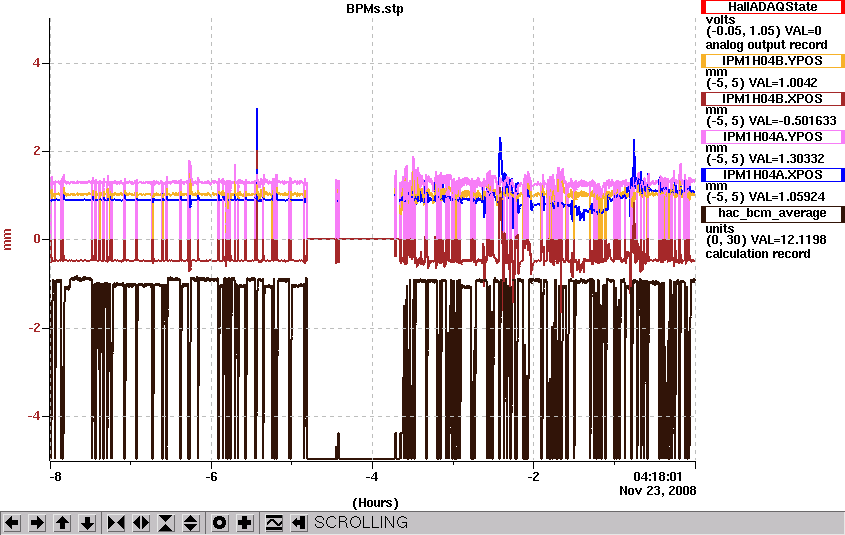Viewport: 845px width, 535px height.
Task: Click the Y-axis 4 tick label
Action: tap(37, 63)
